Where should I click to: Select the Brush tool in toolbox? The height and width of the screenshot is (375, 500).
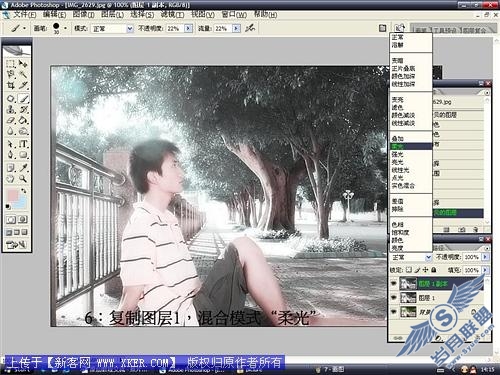[23, 99]
